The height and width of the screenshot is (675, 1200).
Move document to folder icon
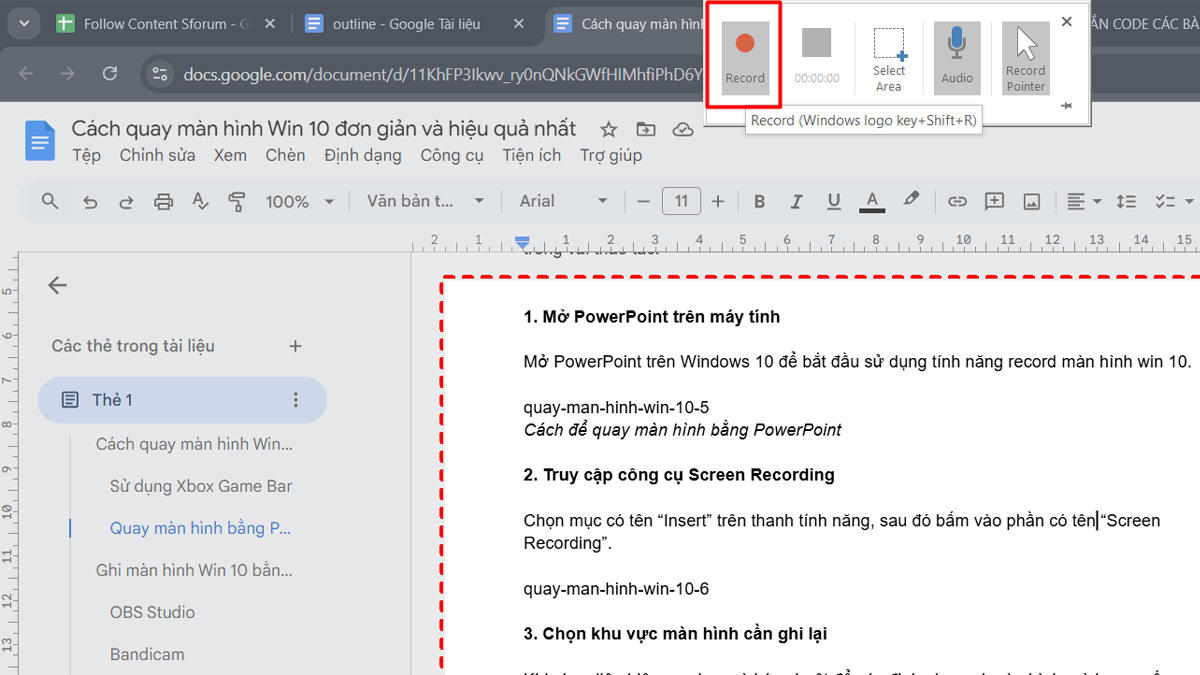pyautogui.click(x=646, y=129)
